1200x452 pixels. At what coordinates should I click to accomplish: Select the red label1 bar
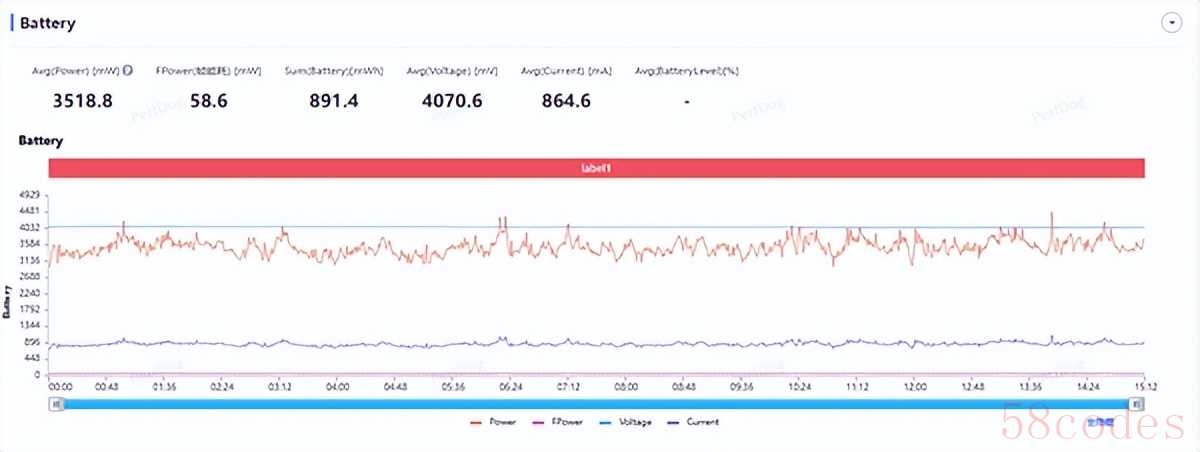coord(596,169)
